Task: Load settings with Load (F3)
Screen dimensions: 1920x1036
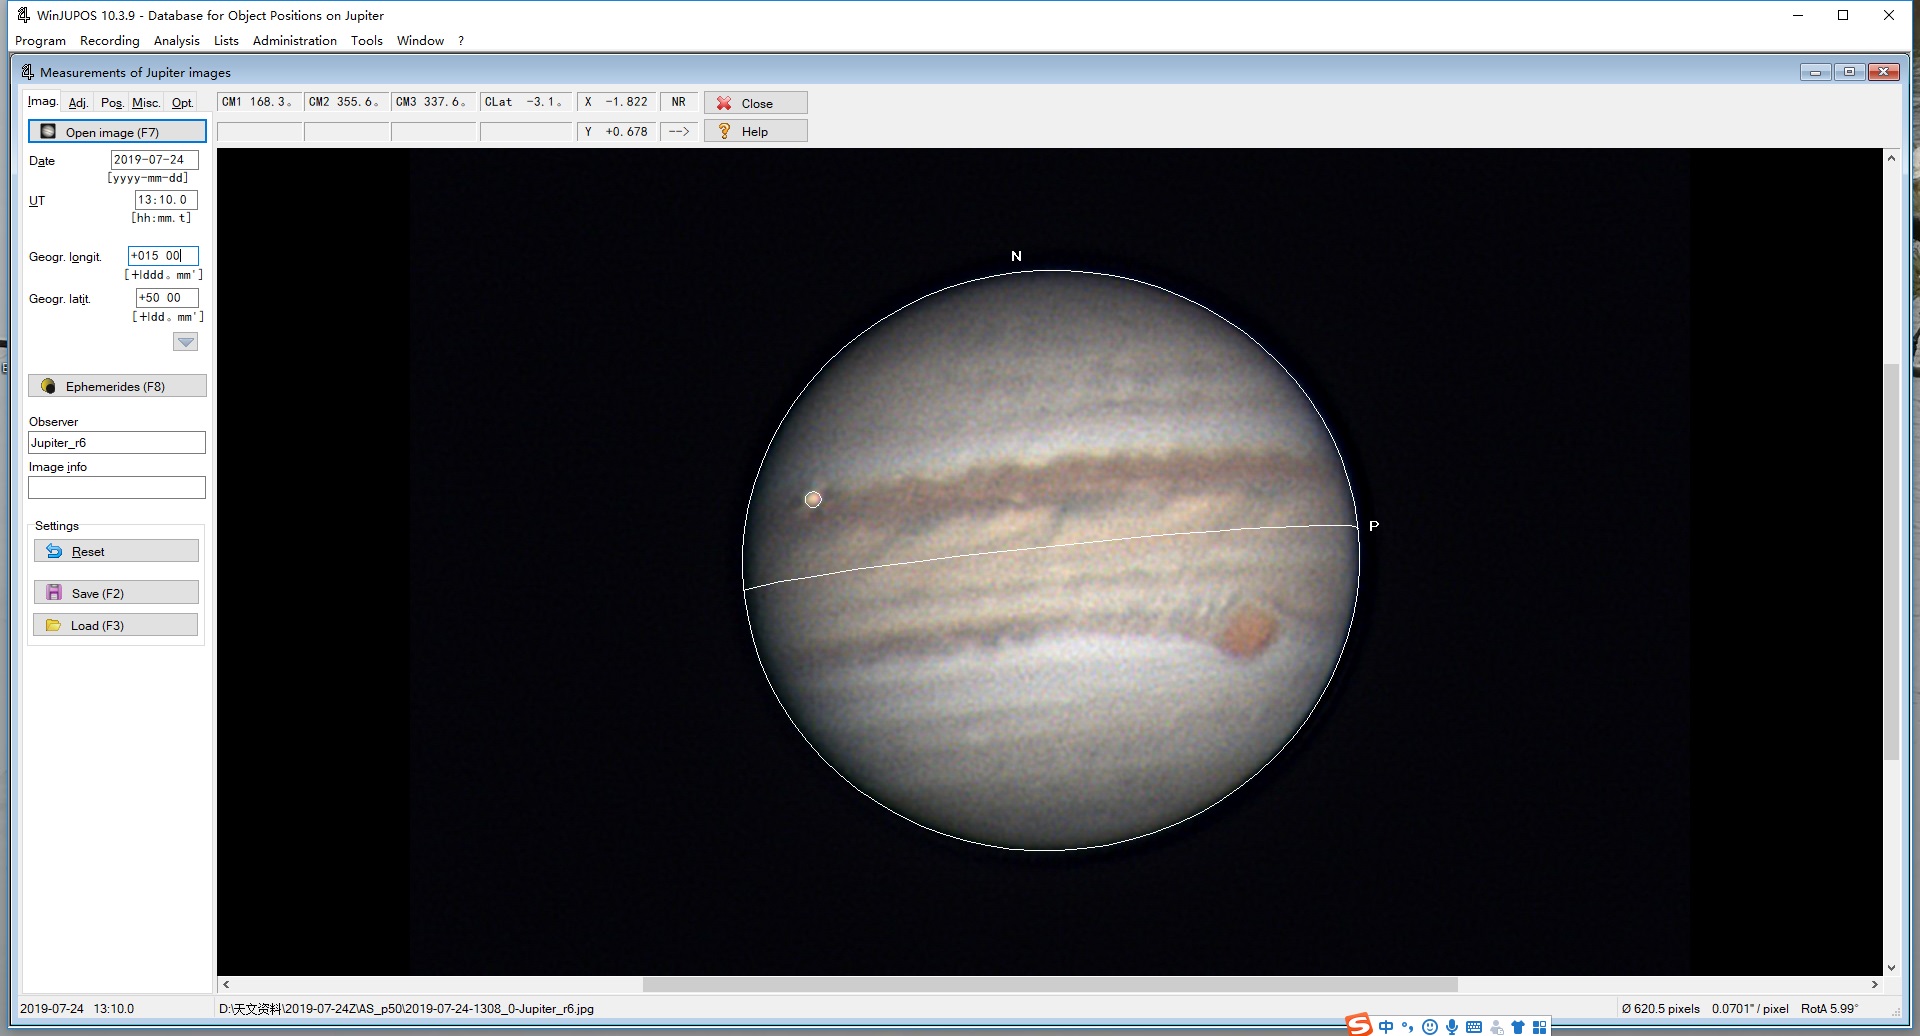Action: [x=116, y=625]
